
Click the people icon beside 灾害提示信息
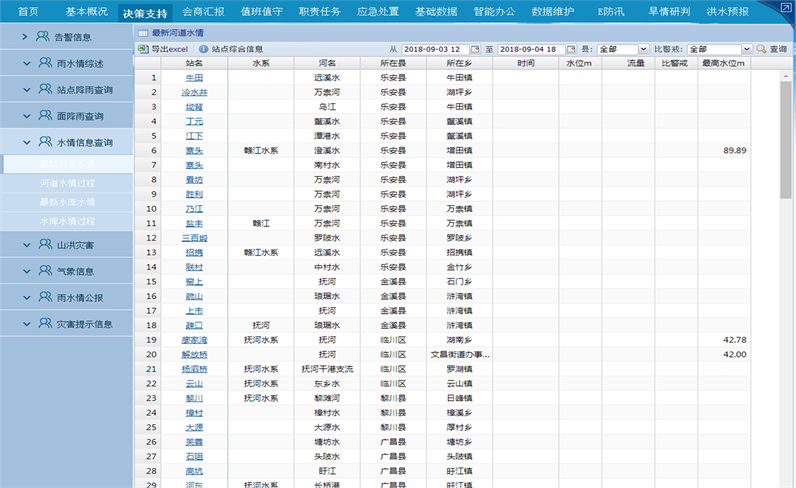tap(45, 323)
